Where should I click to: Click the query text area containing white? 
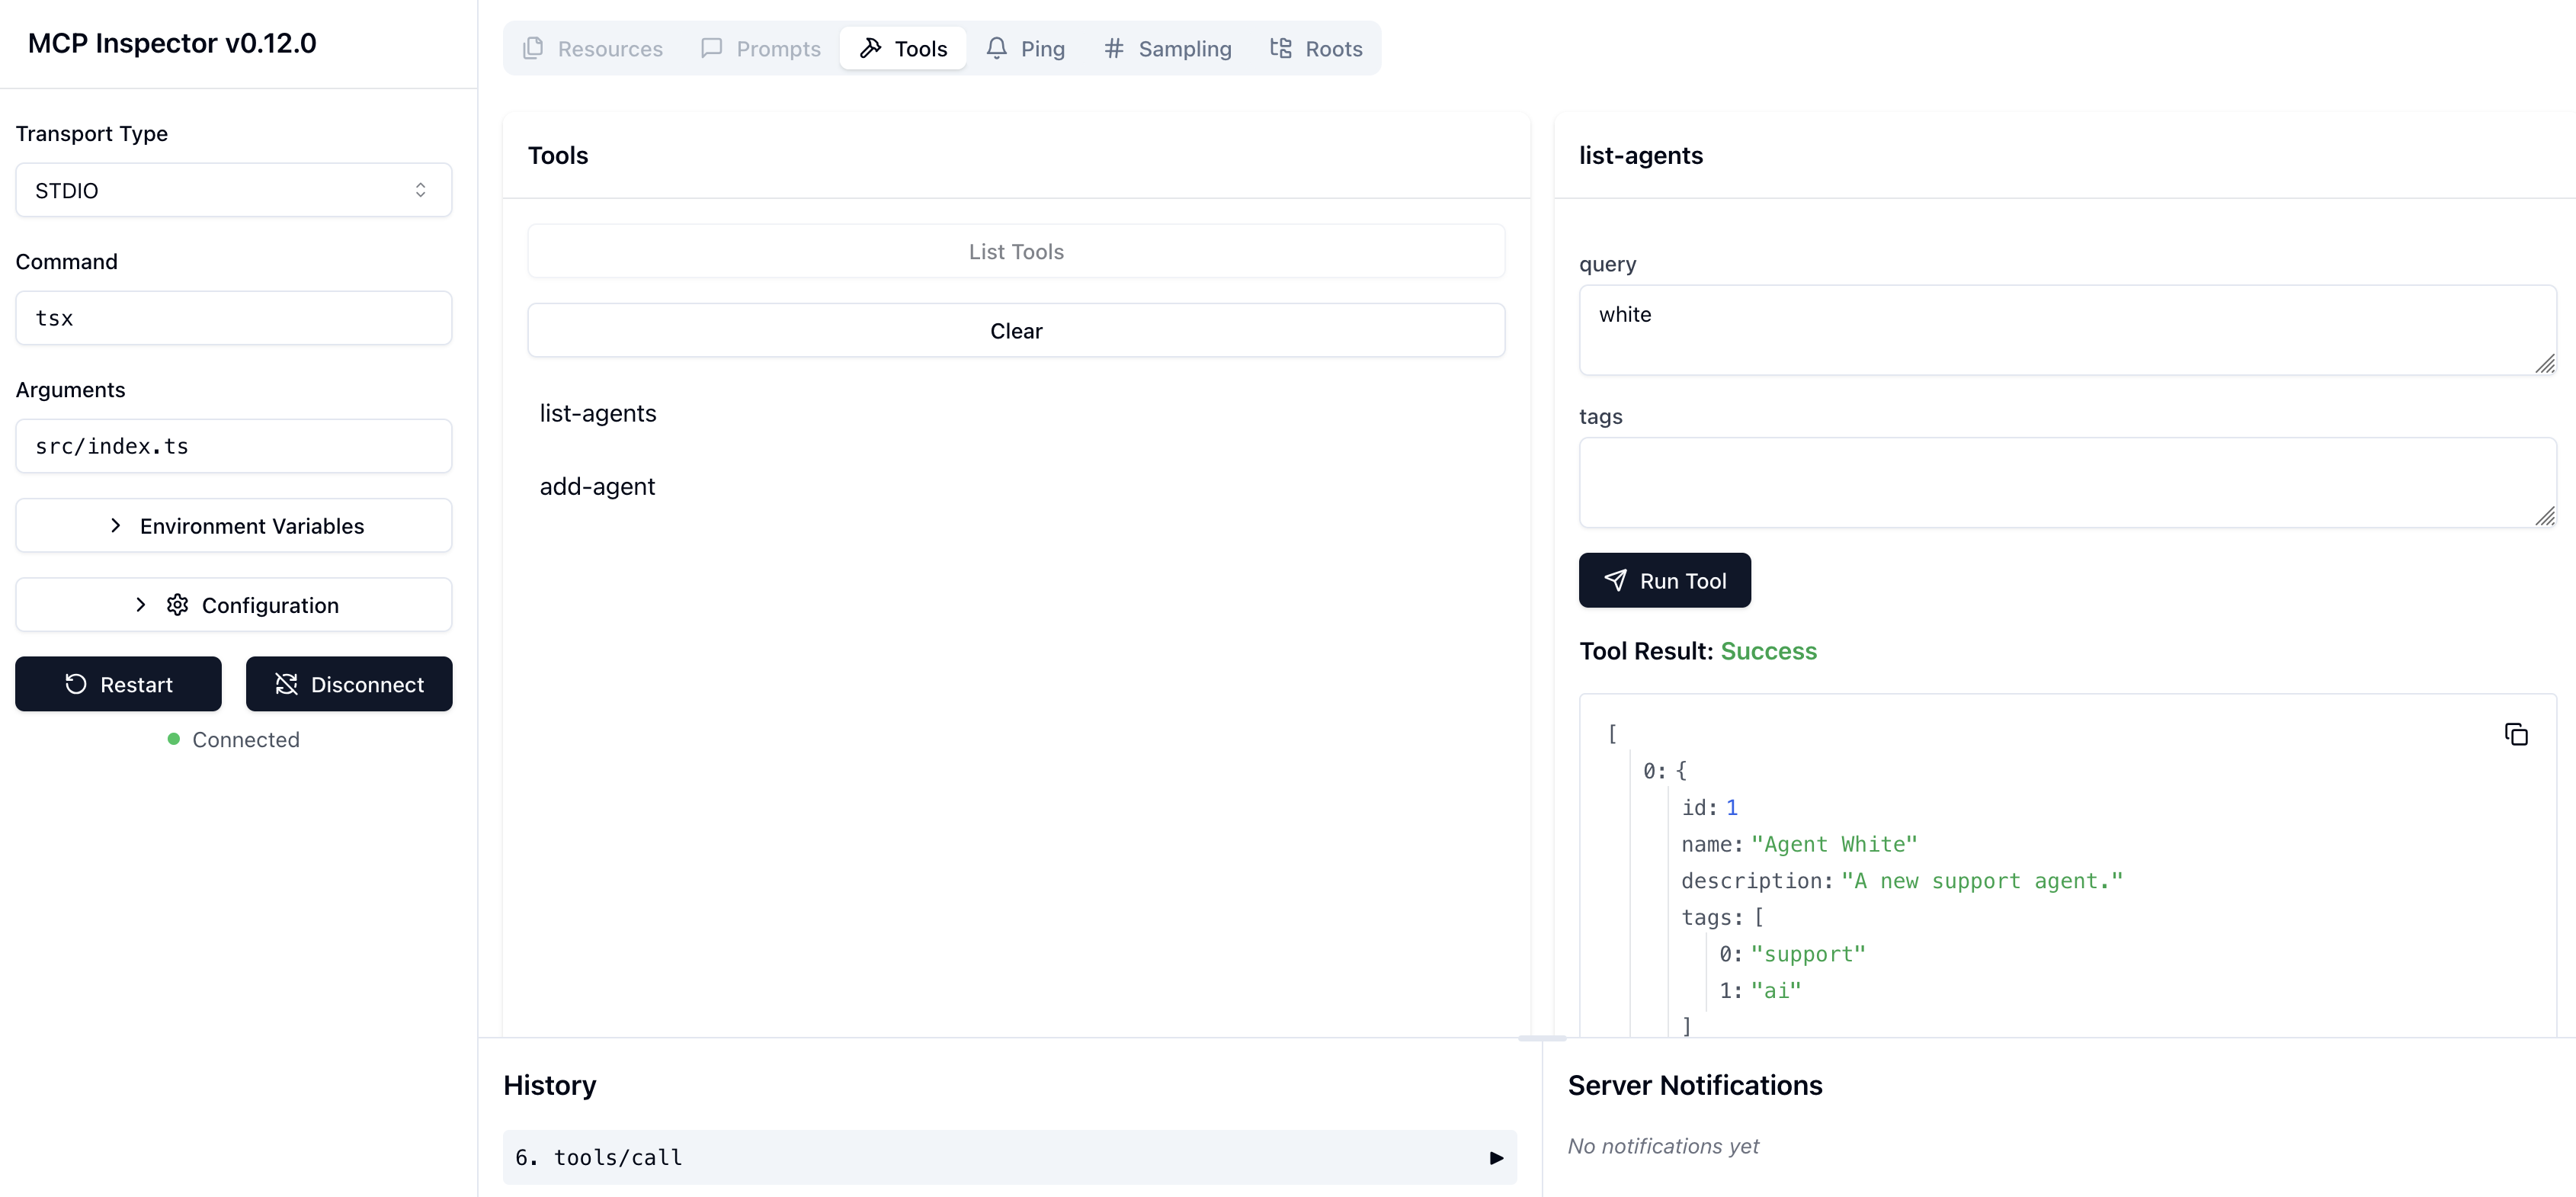[2067, 330]
